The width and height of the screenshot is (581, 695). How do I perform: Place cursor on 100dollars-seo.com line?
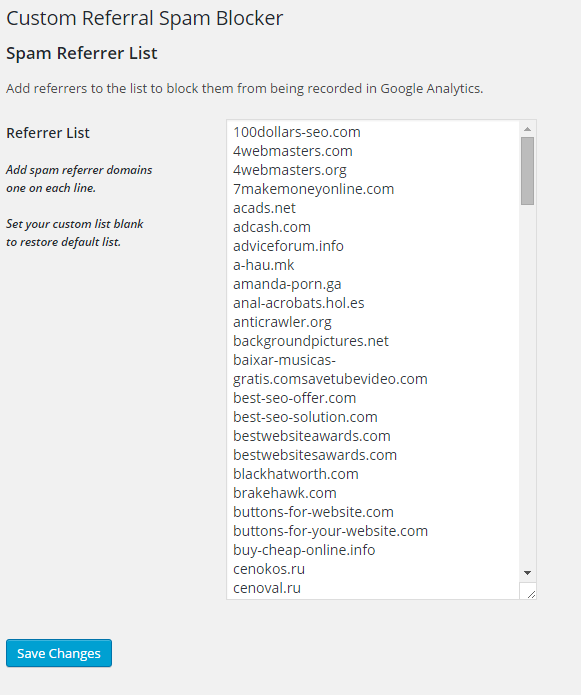(x=296, y=132)
